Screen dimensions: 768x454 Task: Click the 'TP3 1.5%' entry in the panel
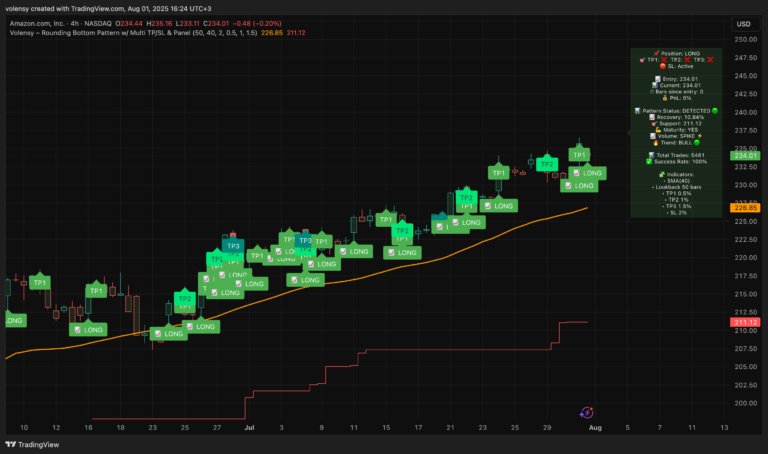tap(676, 206)
